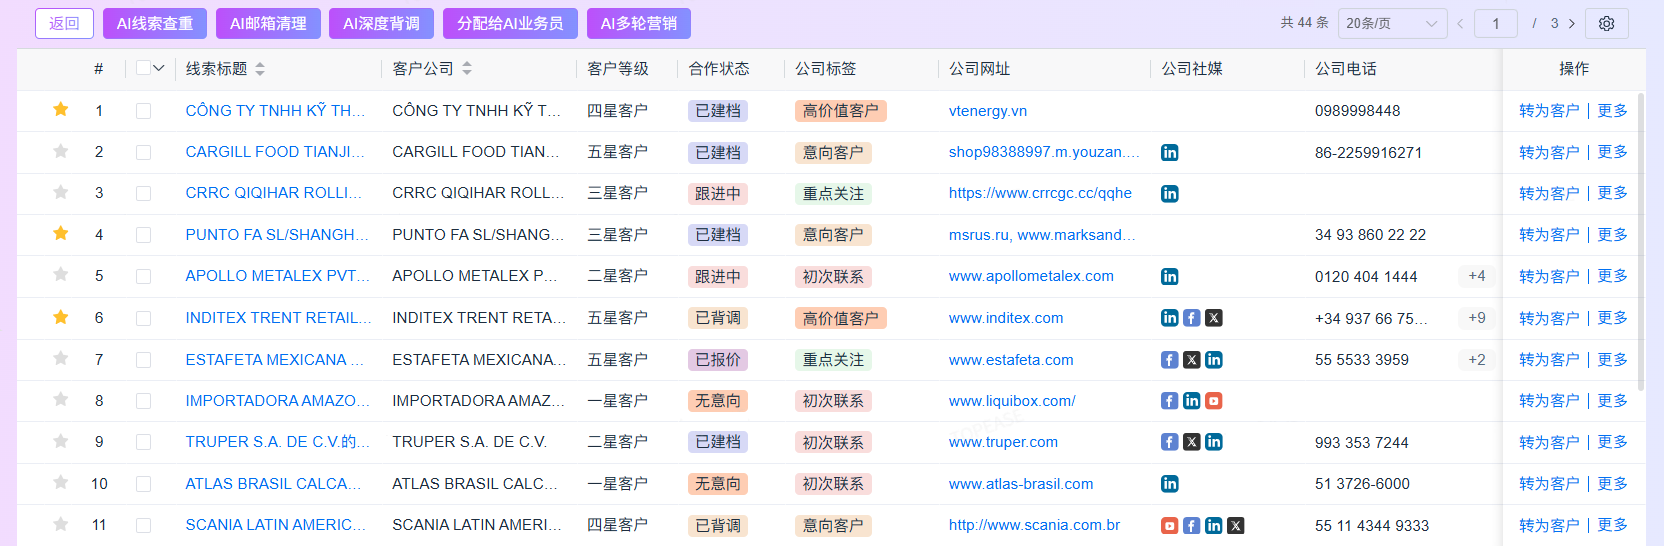
Task: Sort by 线索标题 column arrows
Action: 260,69
